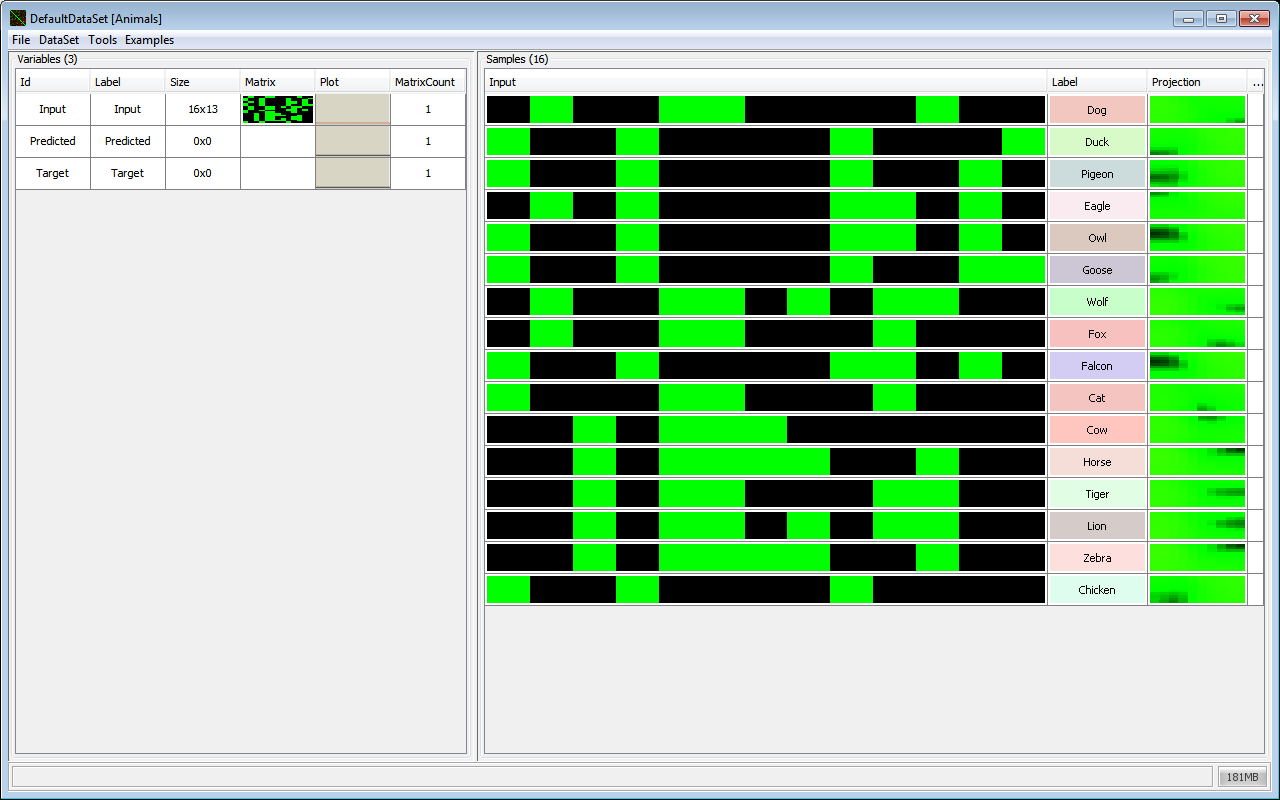
Task: Click the application icon in the title bar
Action: coord(15,18)
